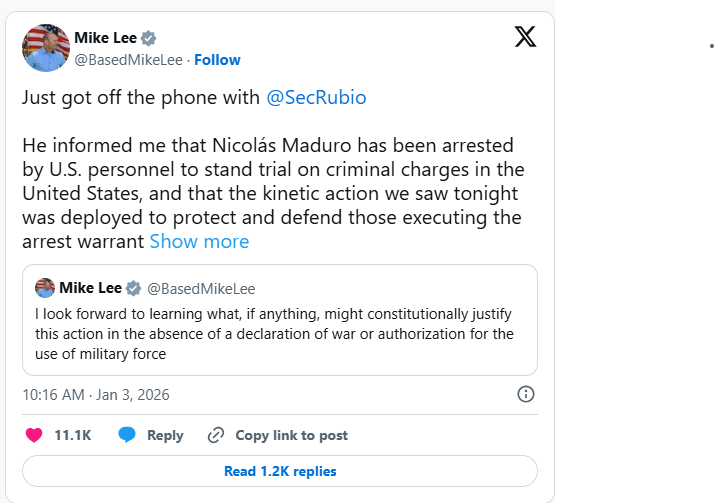Open the @SecRubio mention link
715x503 pixels.
(316, 98)
